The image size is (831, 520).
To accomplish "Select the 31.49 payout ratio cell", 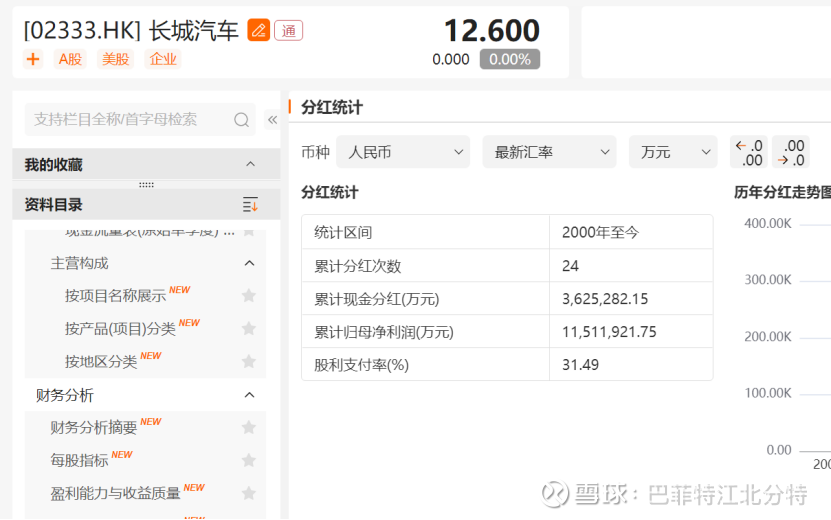I will pyautogui.click(x=631, y=364).
